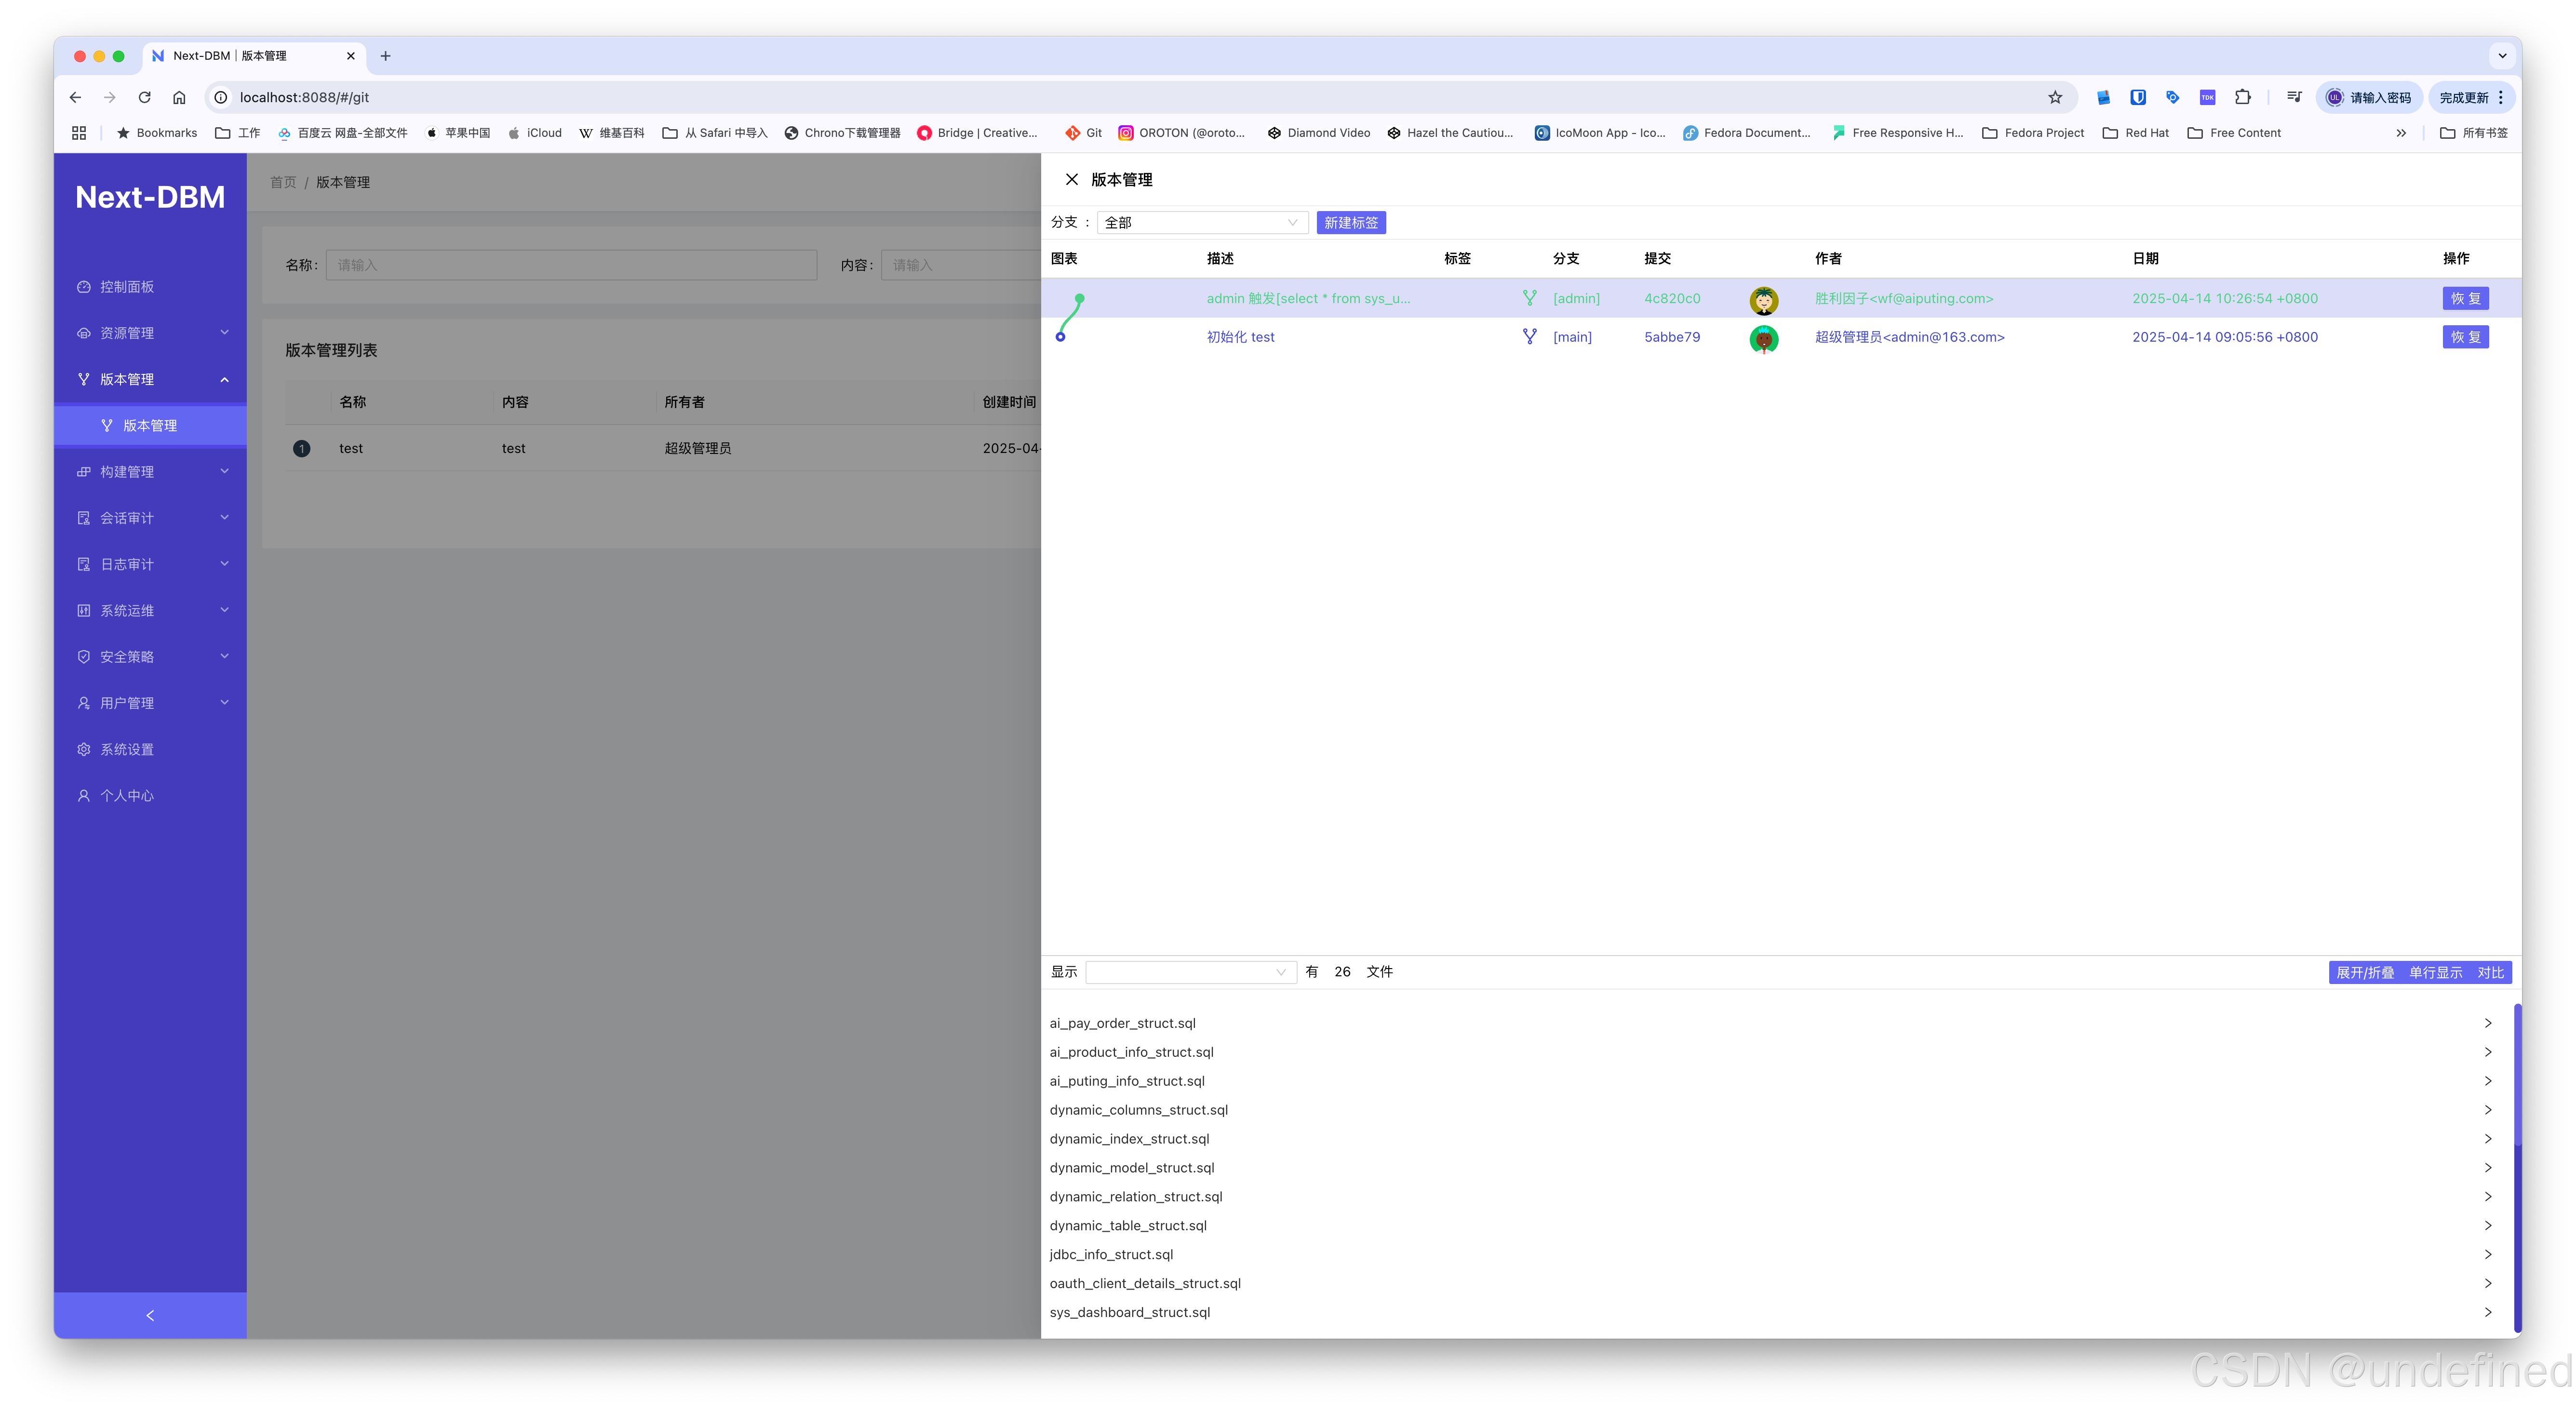Click the 对比 compare button

click(x=2489, y=973)
